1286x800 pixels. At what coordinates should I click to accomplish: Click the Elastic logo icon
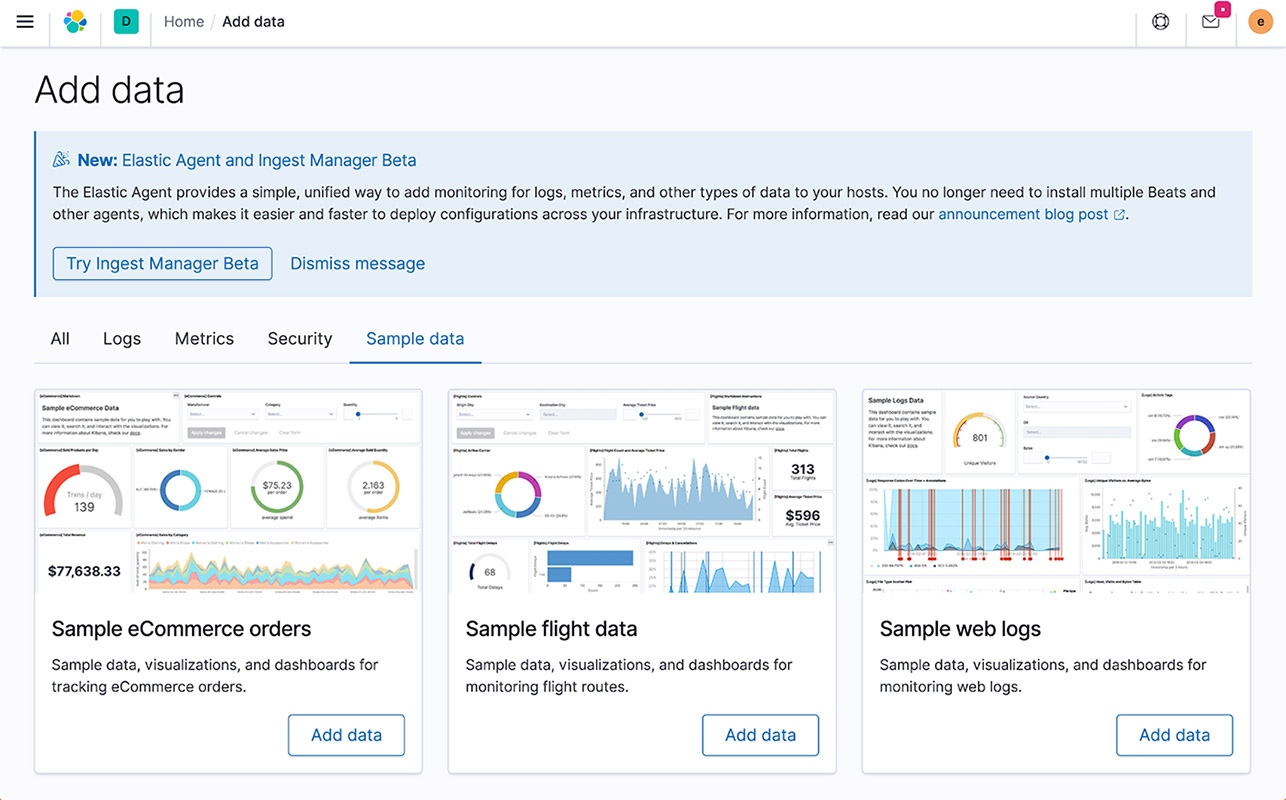click(x=75, y=21)
